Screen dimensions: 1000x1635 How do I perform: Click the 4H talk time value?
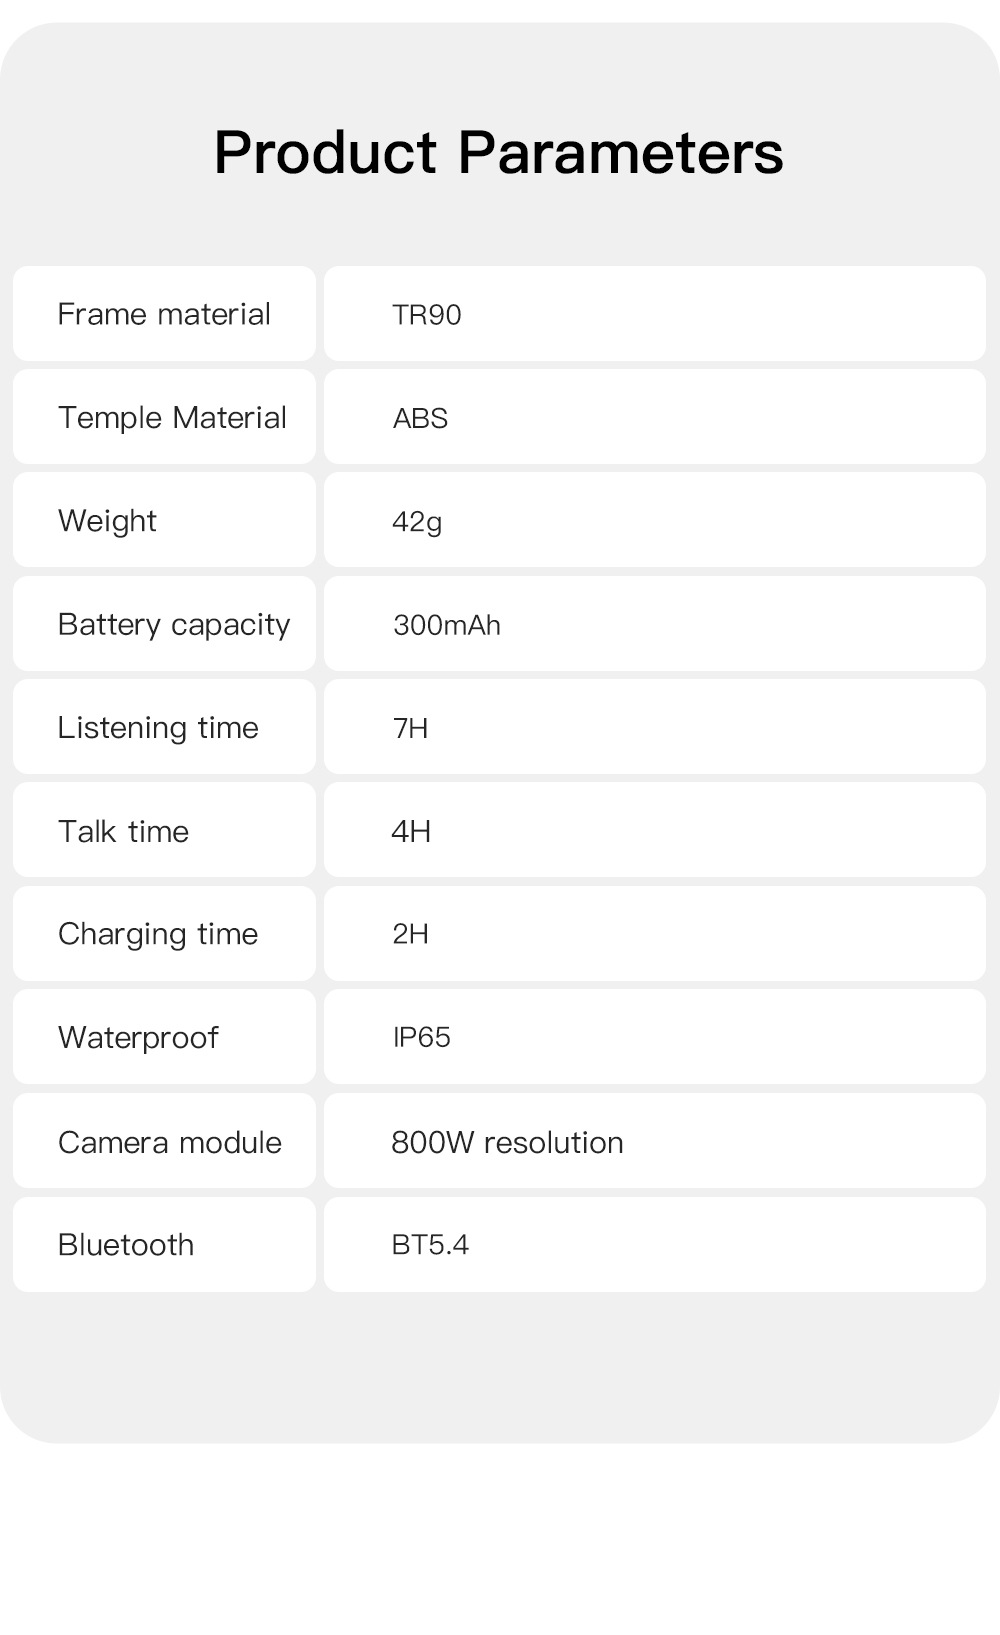point(655,830)
